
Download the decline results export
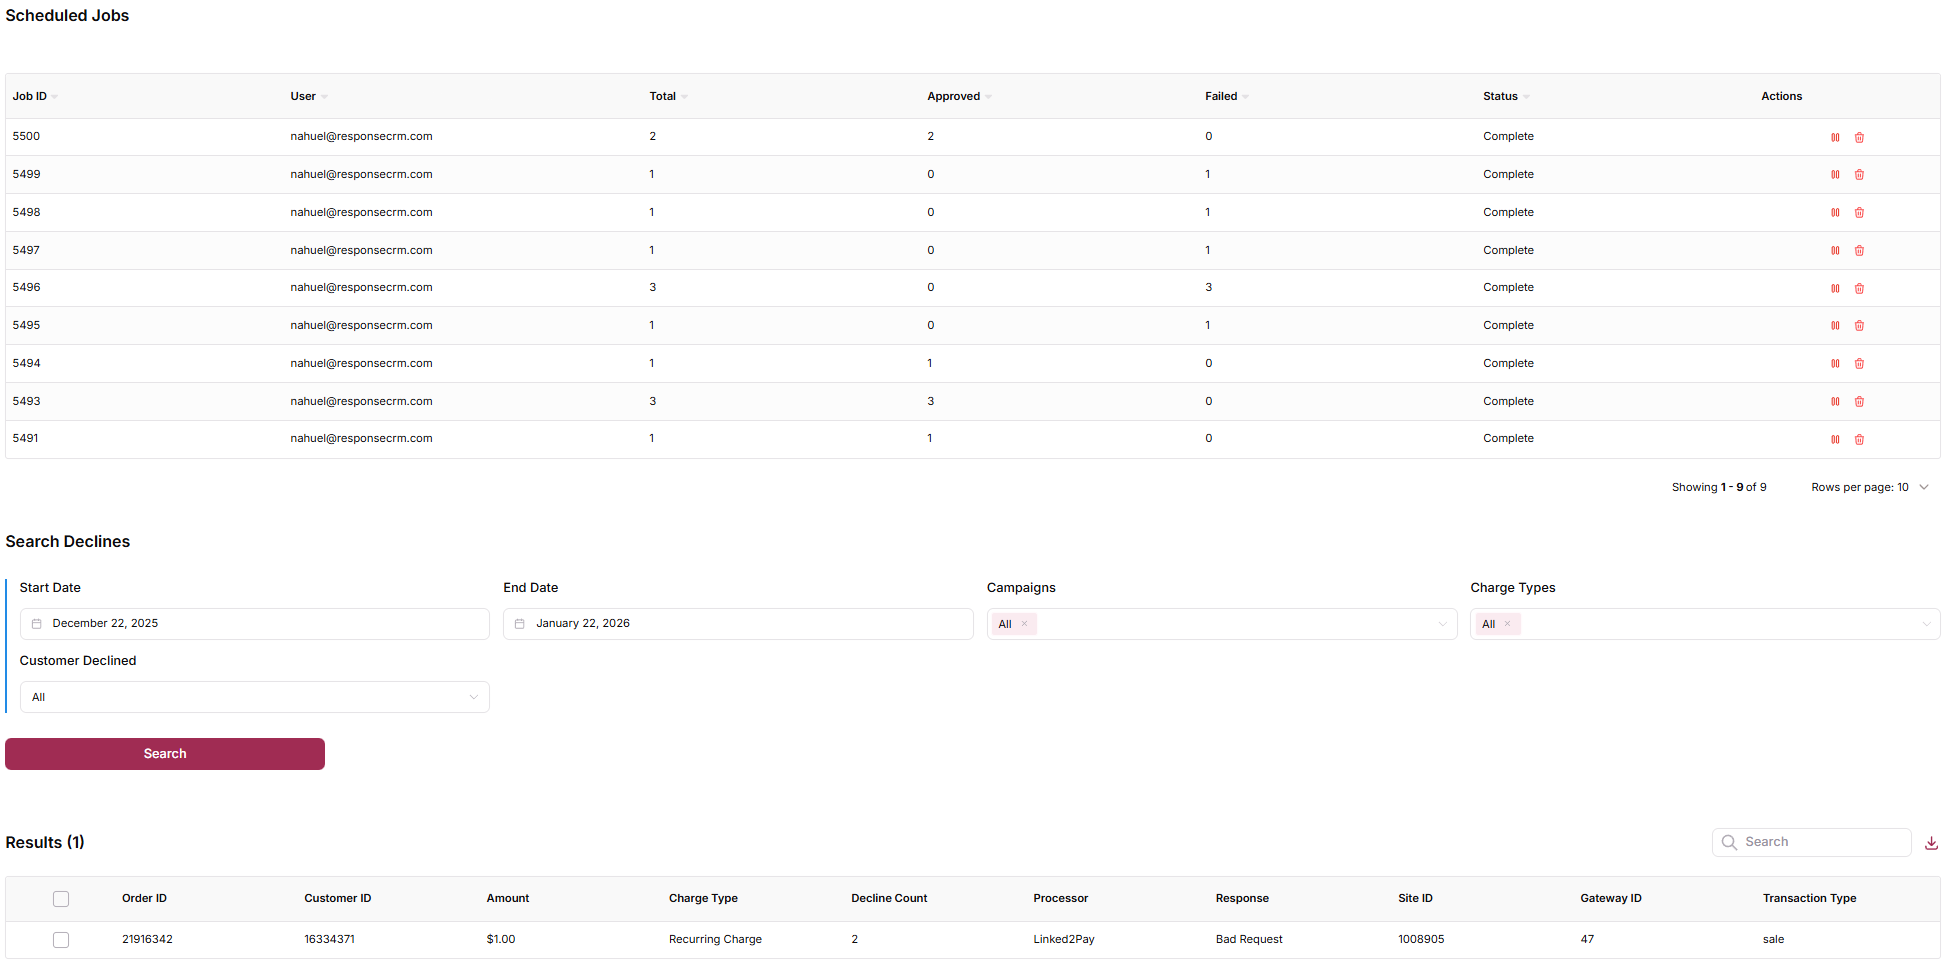coord(1931,843)
